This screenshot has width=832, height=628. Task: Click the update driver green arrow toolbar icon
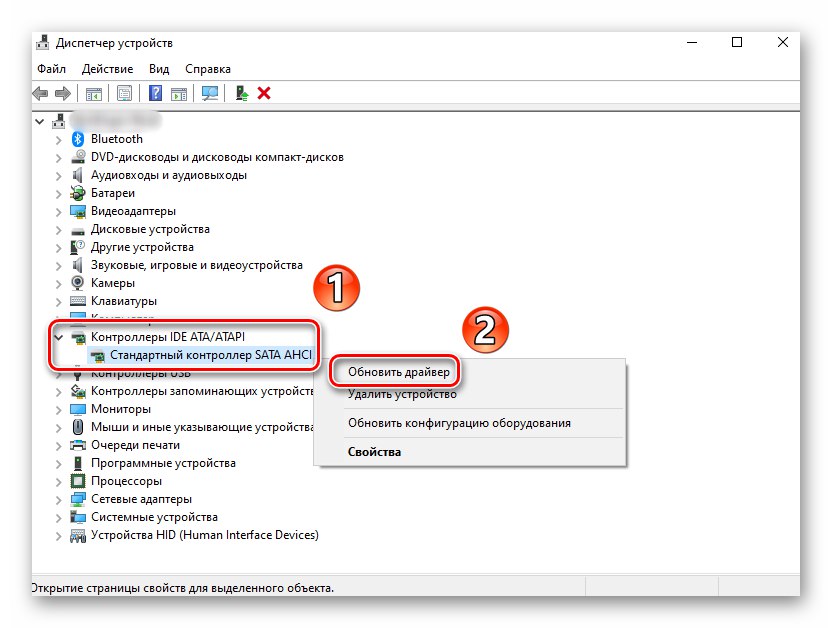242,93
